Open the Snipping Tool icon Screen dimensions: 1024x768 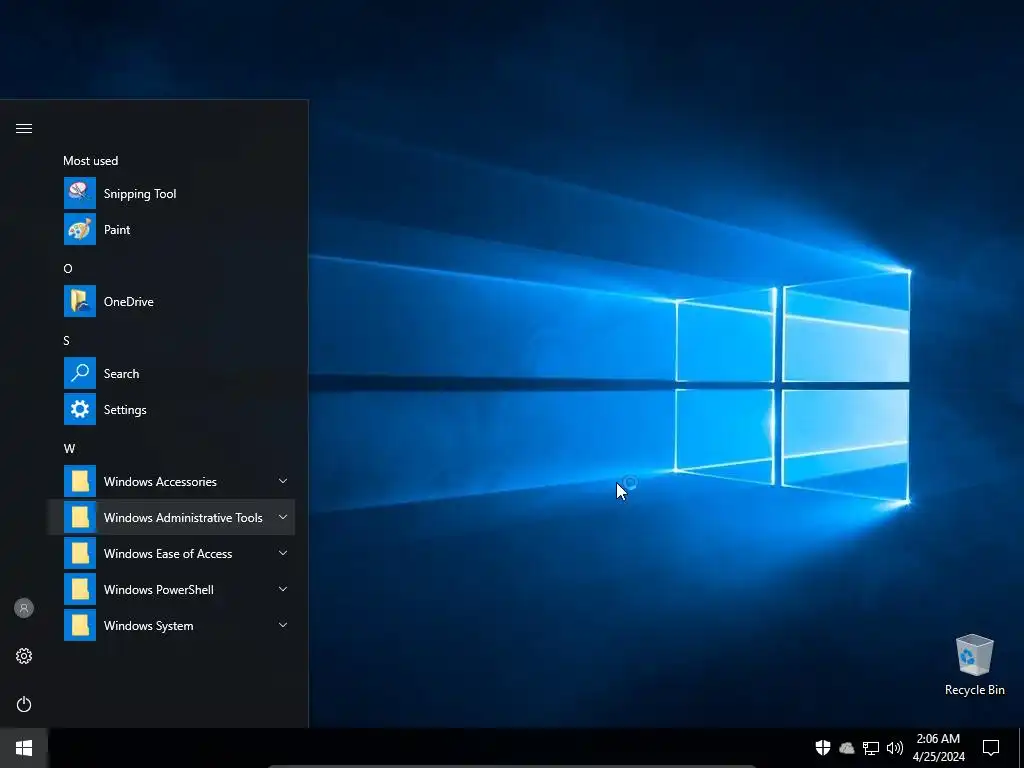click(80, 193)
